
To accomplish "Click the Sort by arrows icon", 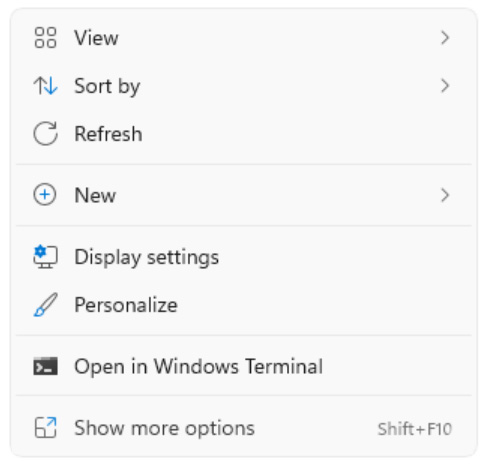I will tap(45, 86).
